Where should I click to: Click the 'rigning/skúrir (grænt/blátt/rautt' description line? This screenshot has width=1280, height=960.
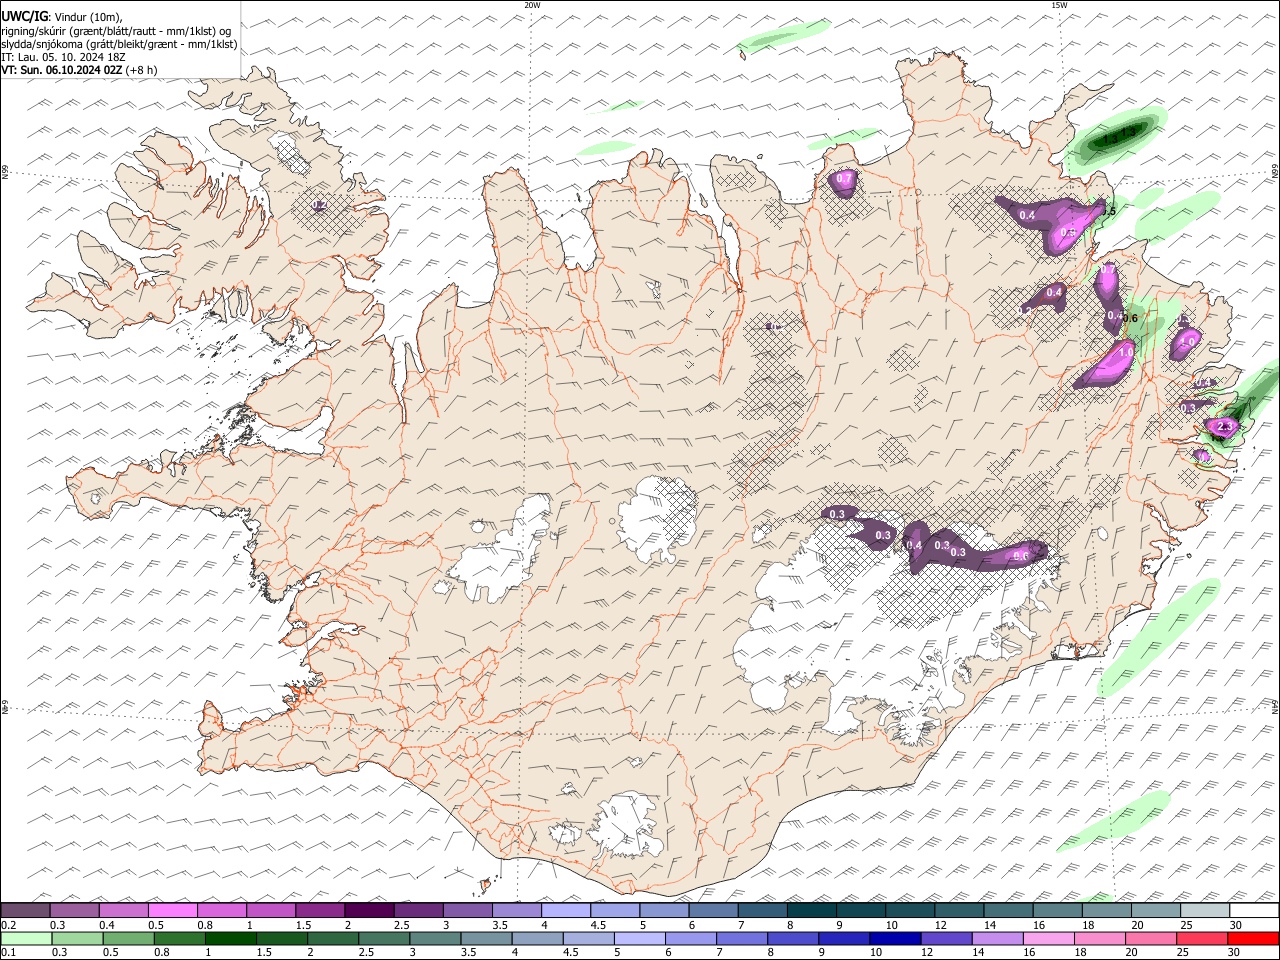116,30
